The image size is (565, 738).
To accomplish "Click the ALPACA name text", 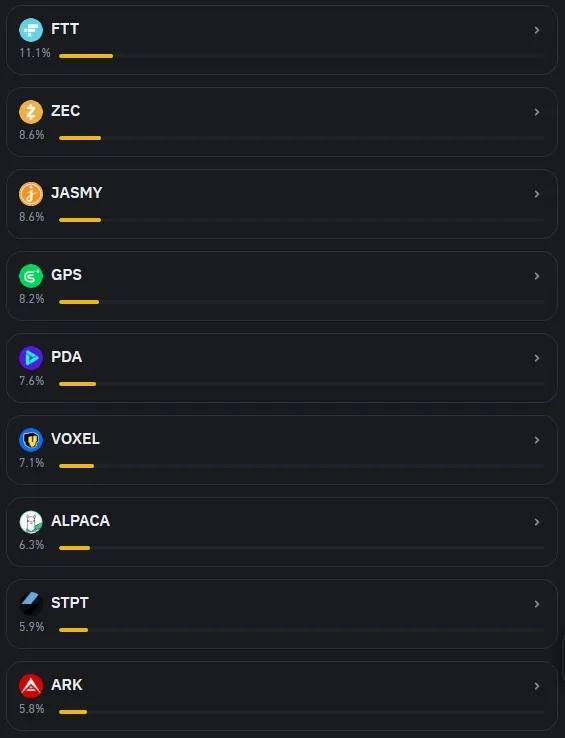I will (81, 521).
